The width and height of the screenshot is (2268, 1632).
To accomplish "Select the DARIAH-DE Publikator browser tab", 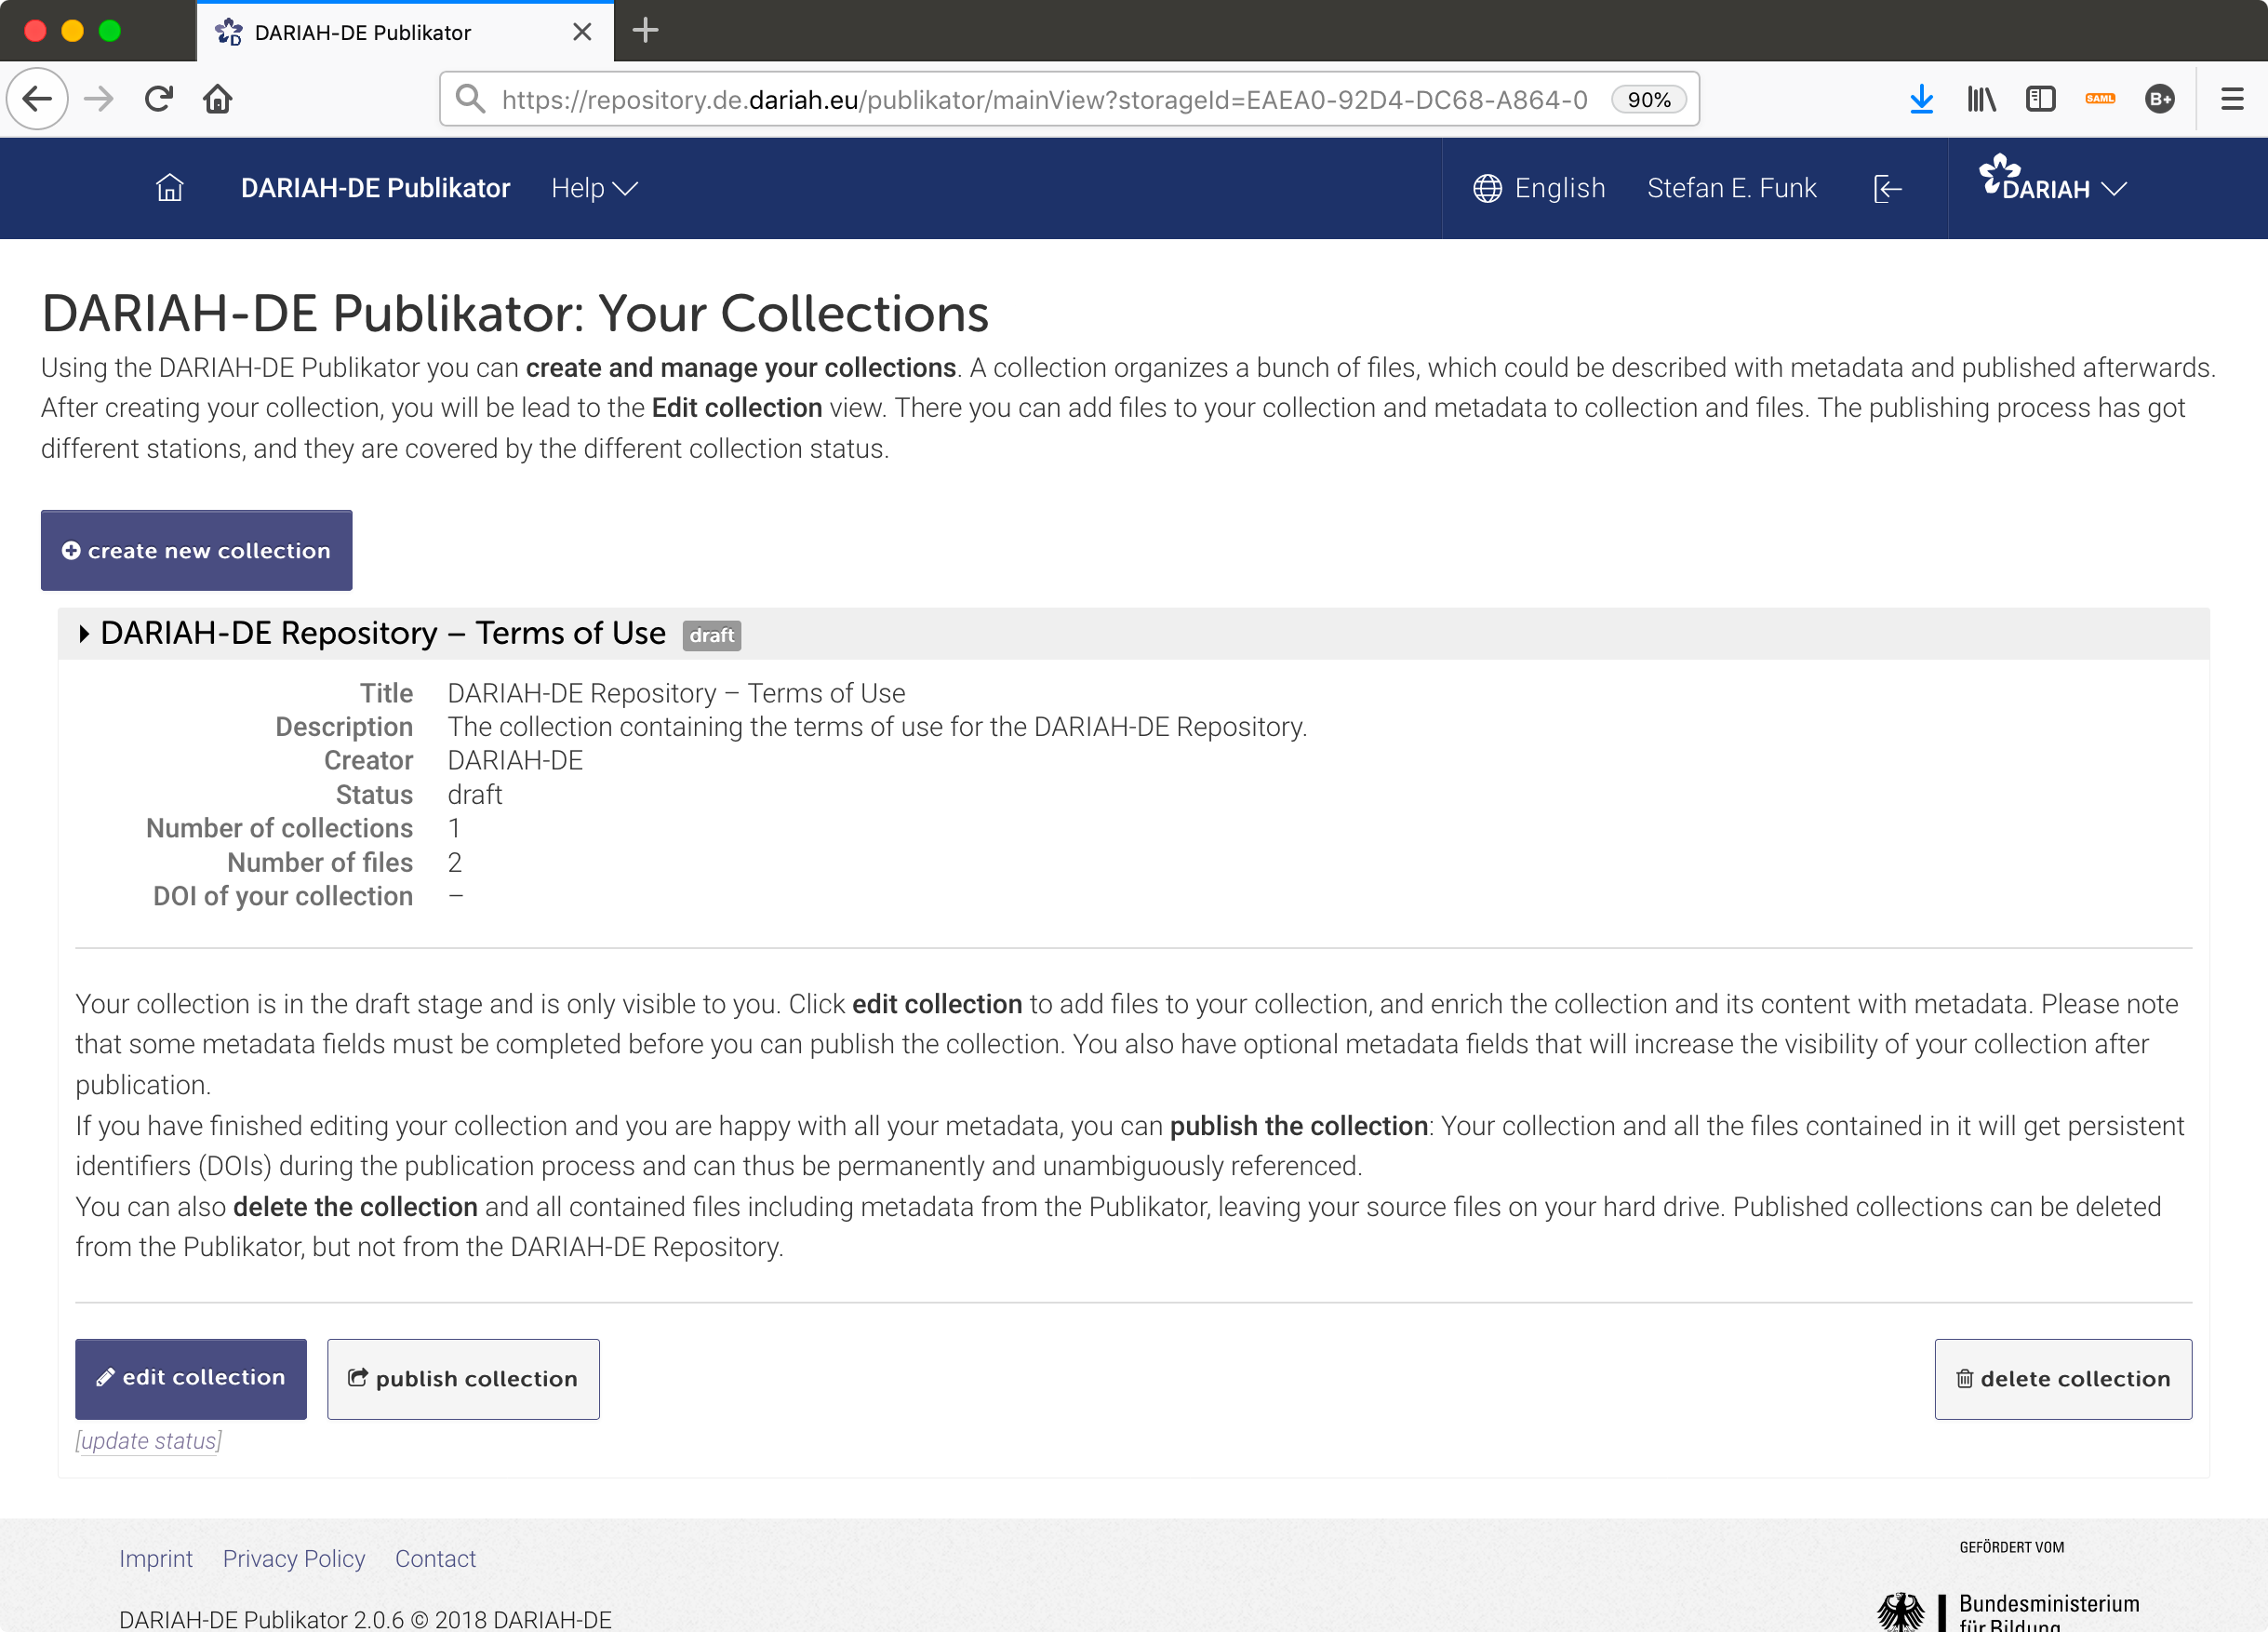I will (x=362, y=32).
